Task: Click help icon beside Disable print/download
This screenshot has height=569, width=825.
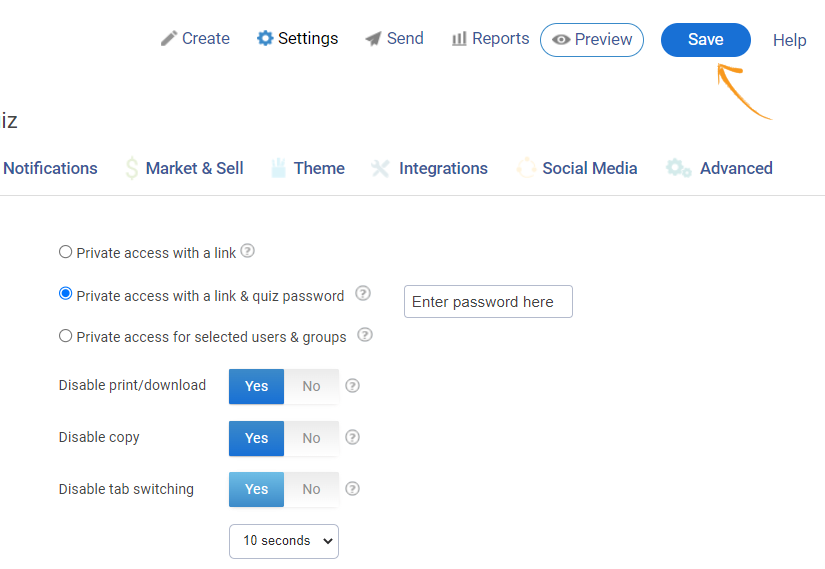Action: point(352,385)
